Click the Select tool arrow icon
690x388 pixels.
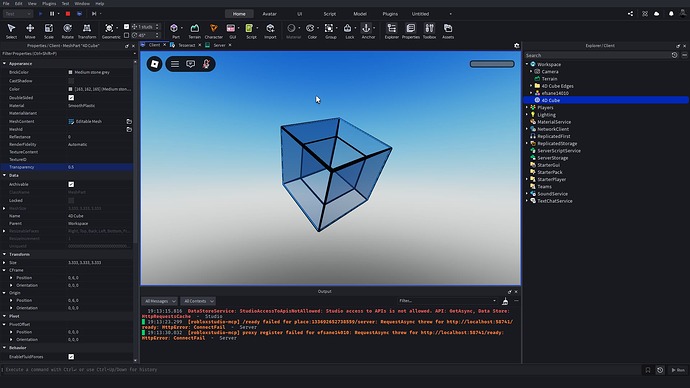click(11, 28)
